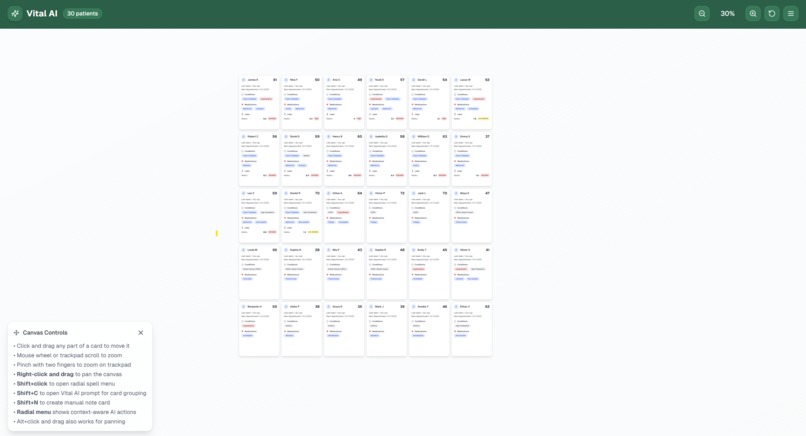This screenshot has width=806, height=436.
Task: Click the Canvas Controls heading text
Action: tap(45, 333)
